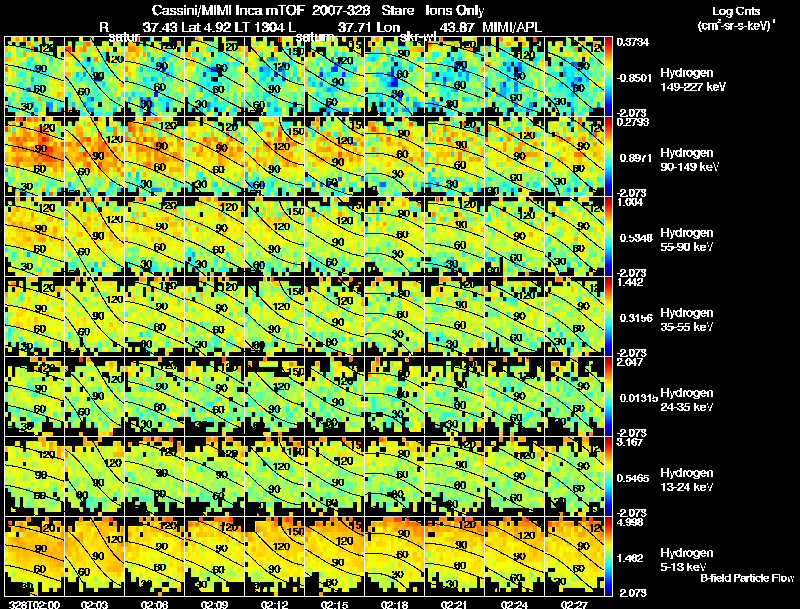Click the color bar beside Hydrogen 35-55 keV
Image resolution: width=800 pixels, height=609 pixels.
(608, 317)
